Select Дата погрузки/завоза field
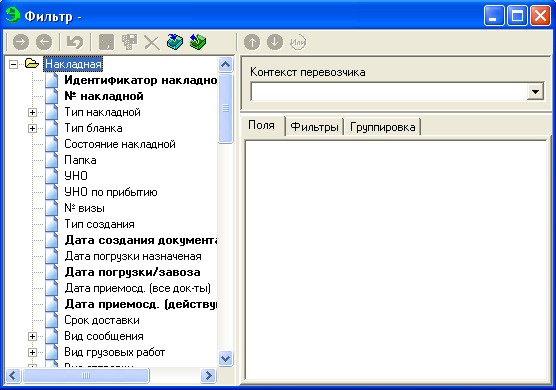Screen dimensions: 556x390 [x=132, y=272]
